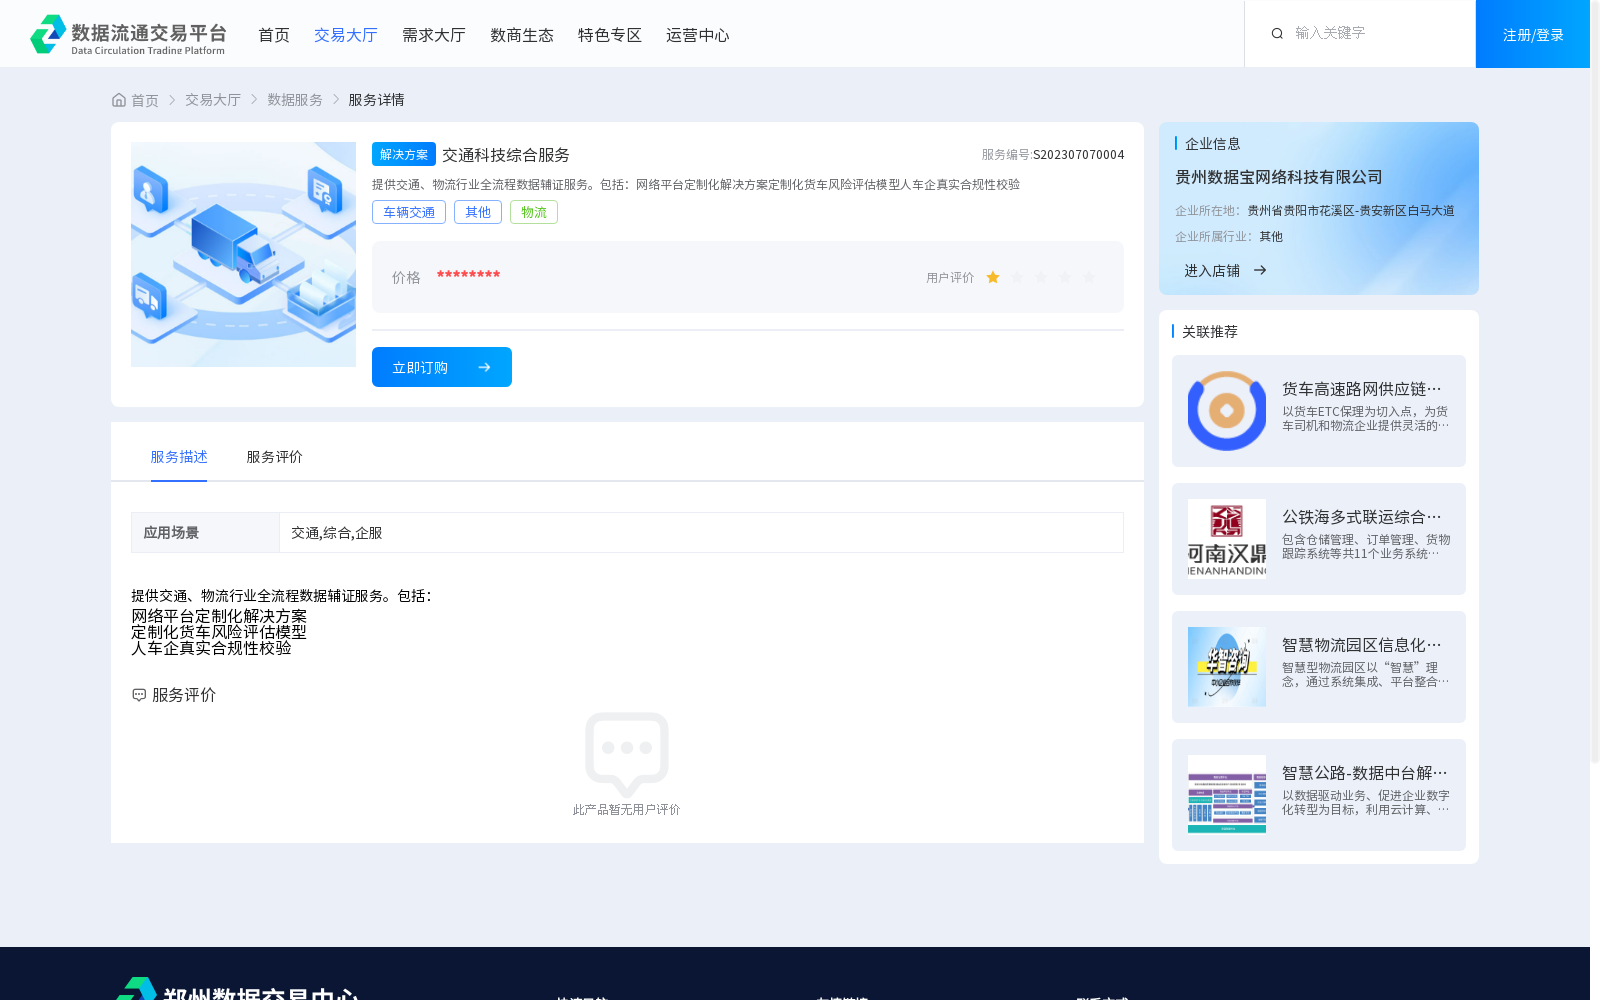Click the green 物流 tag
This screenshot has height=1000, width=1600.
tap(534, 212)
